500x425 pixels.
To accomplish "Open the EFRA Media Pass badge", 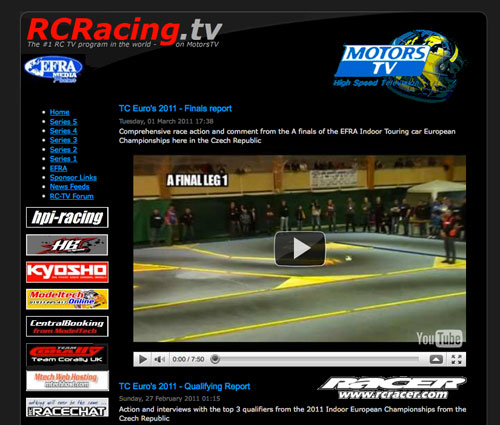I will click(54, 69).
